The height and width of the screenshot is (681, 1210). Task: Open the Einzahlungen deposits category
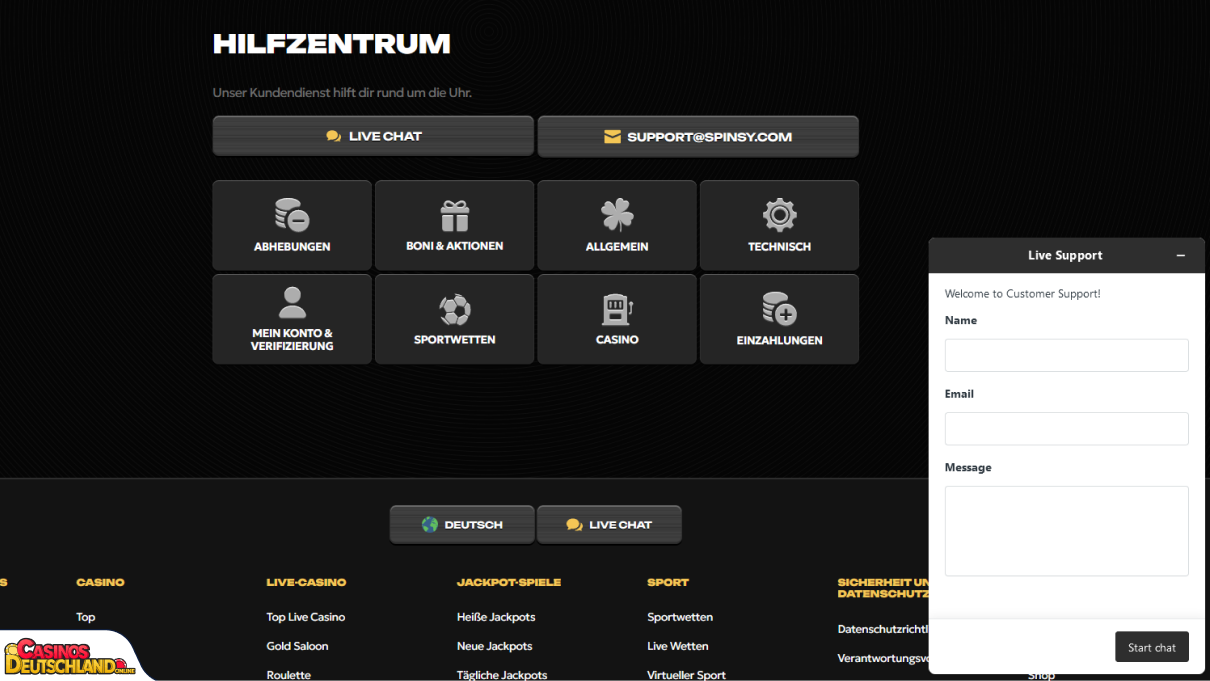pyautogui.click(x=779, y=319)
